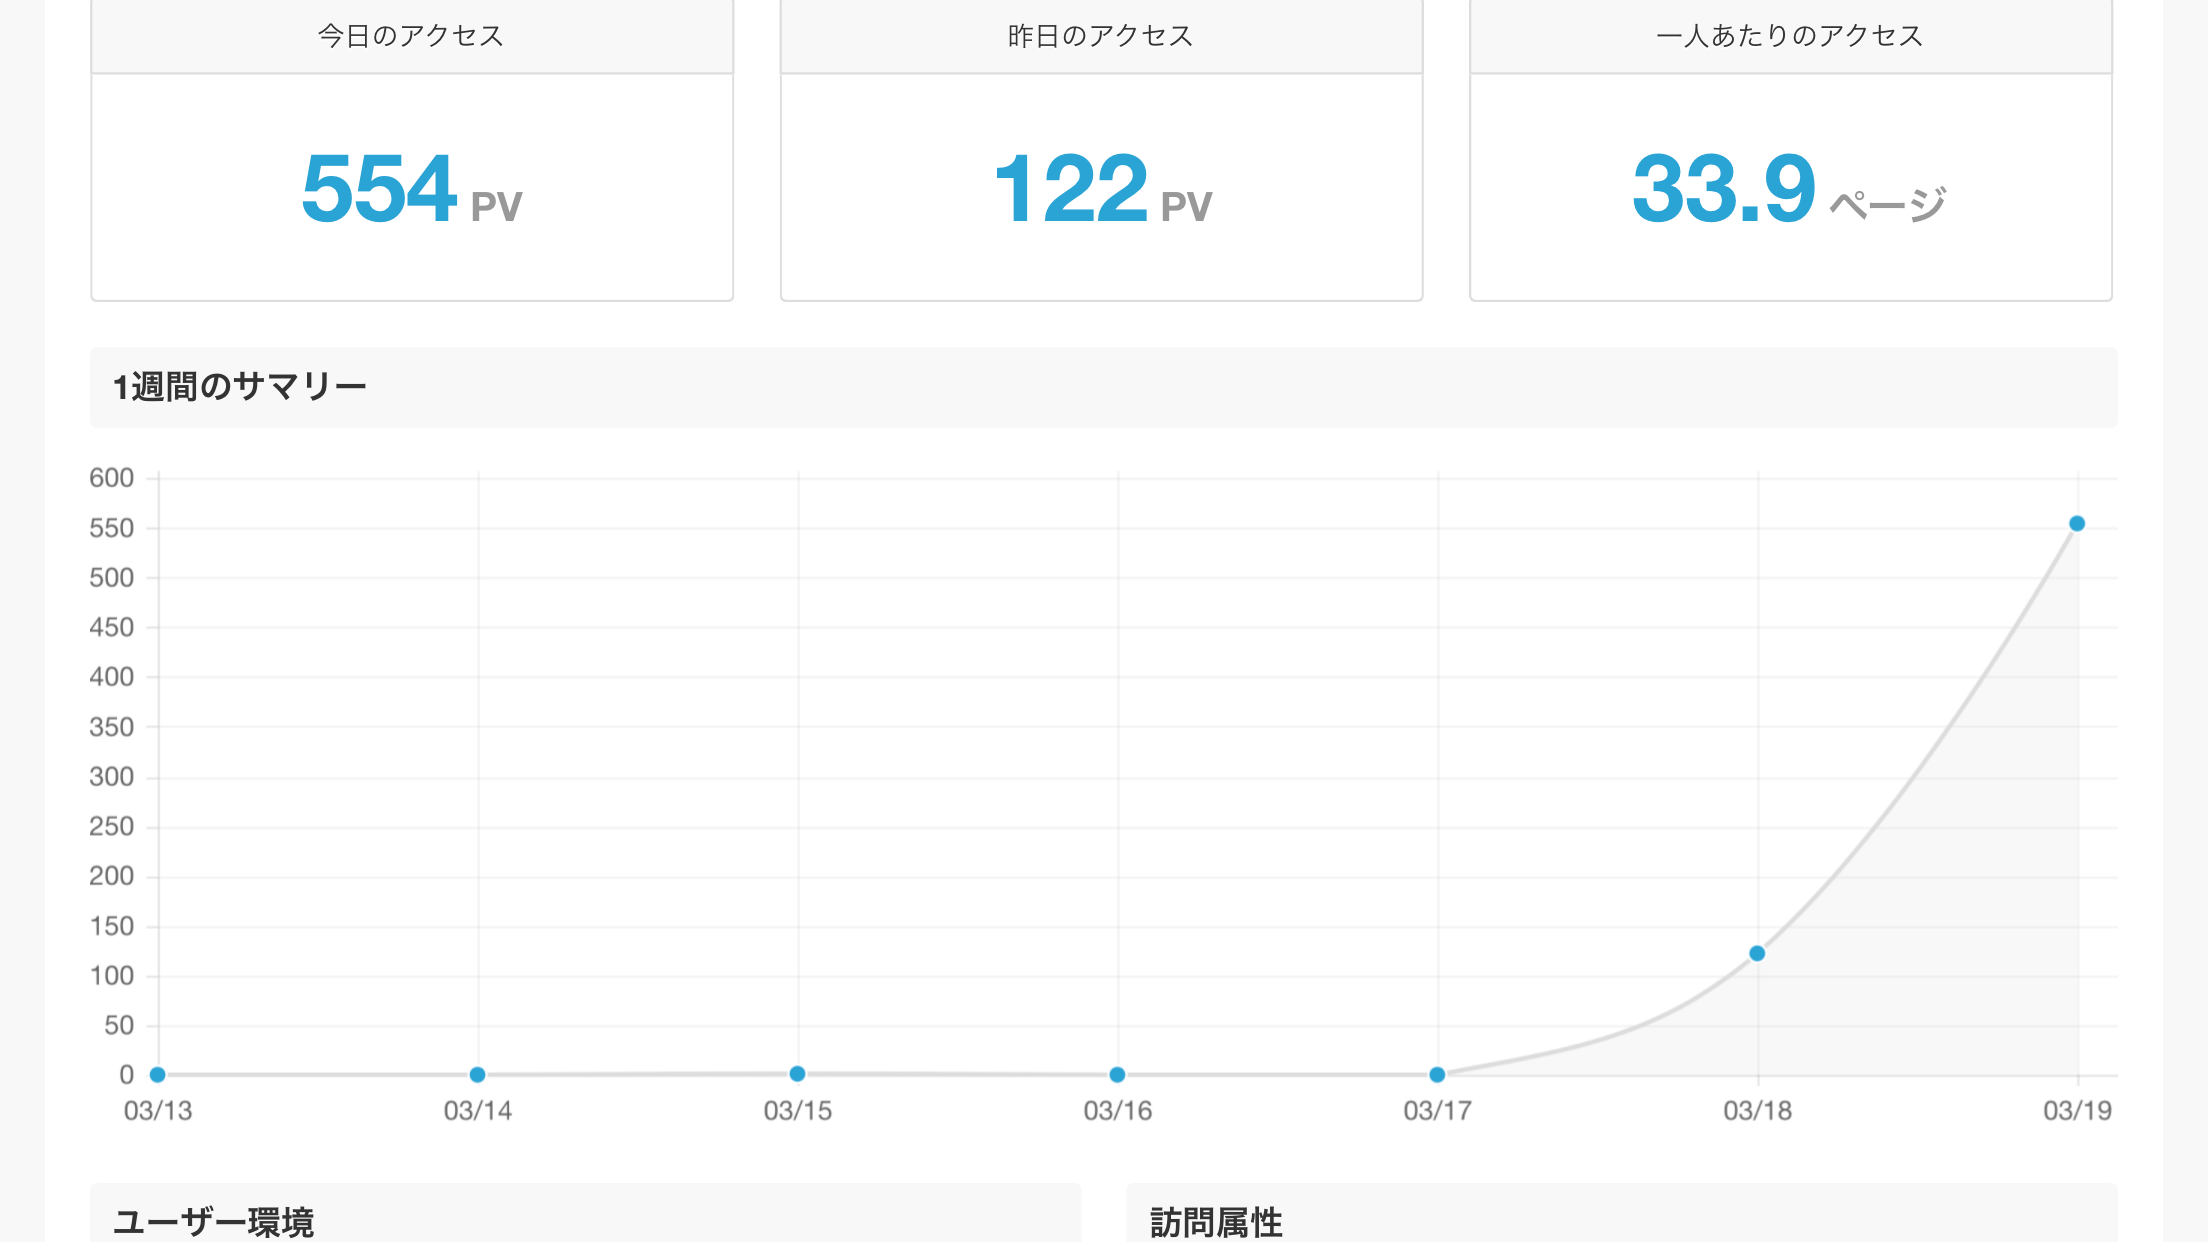2208x1242 pixels.
Task: Click the 600 y-axis label
Action: click(111, 478)
